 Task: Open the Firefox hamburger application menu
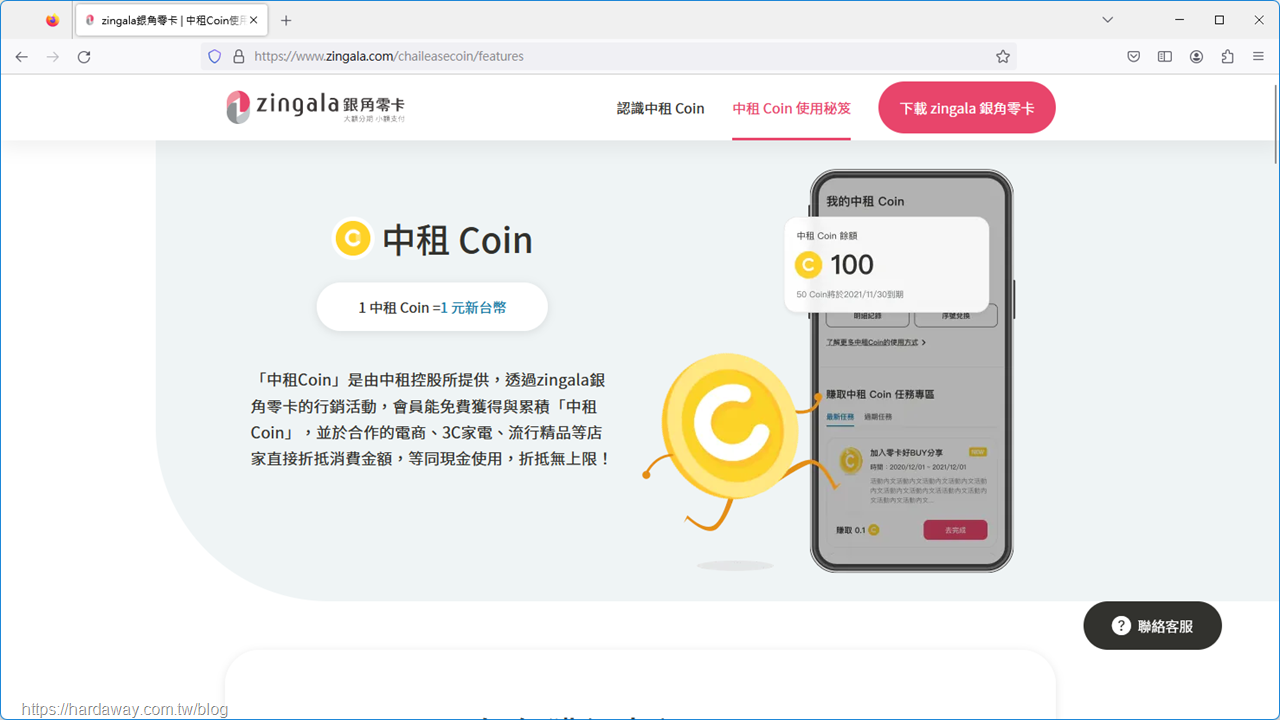1258,57
